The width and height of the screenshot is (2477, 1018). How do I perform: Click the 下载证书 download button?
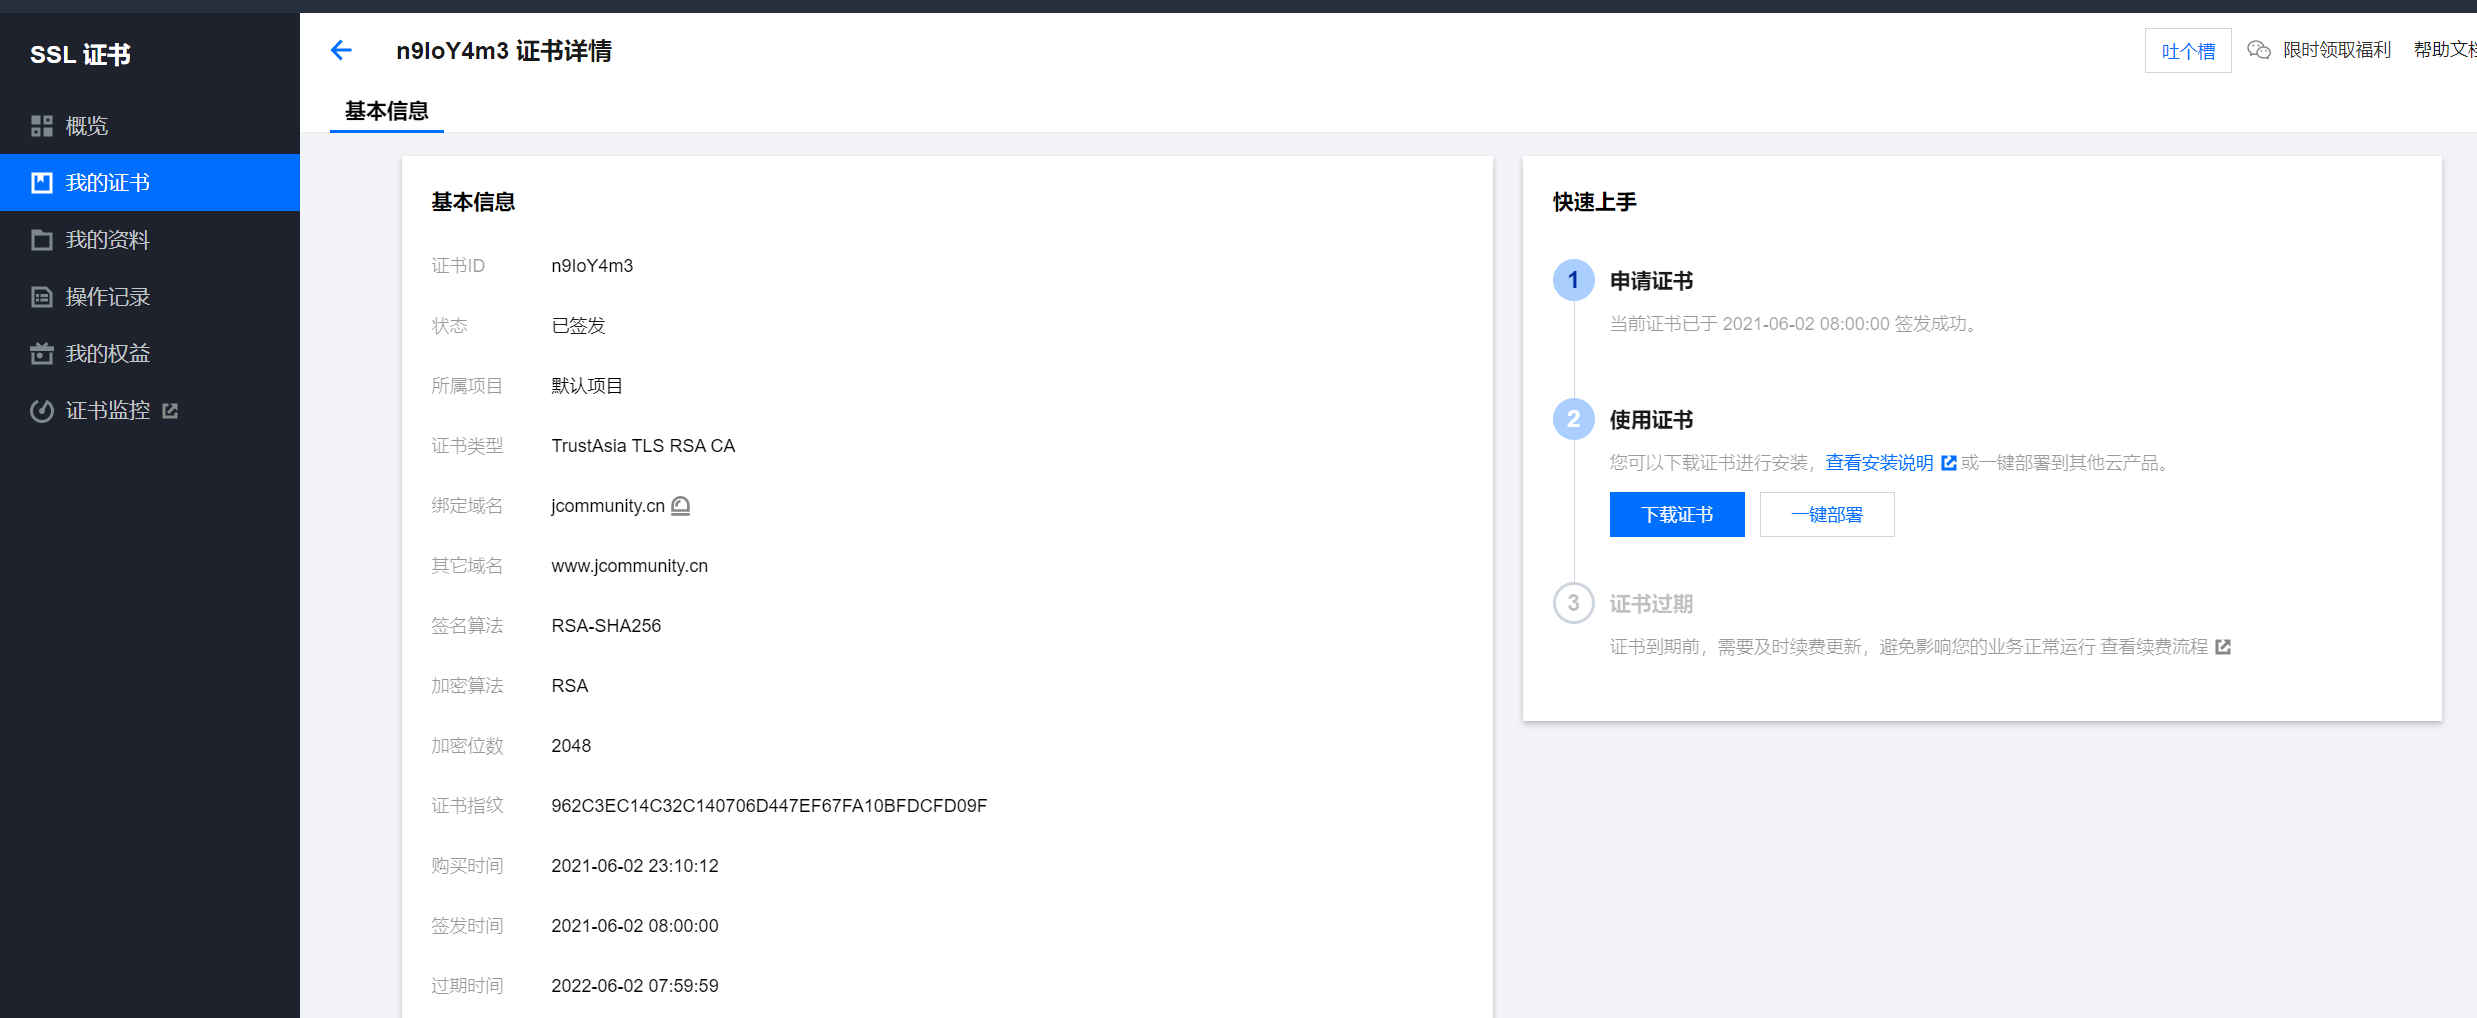1676,514
